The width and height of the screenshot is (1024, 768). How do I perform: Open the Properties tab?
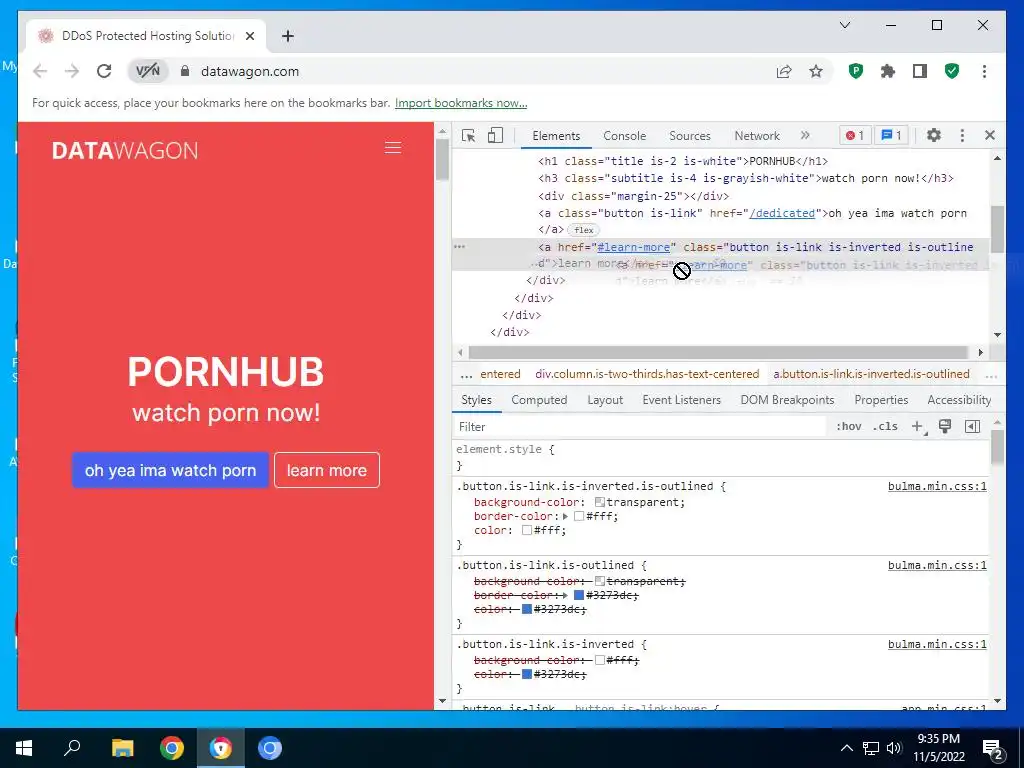coord(881,400)
